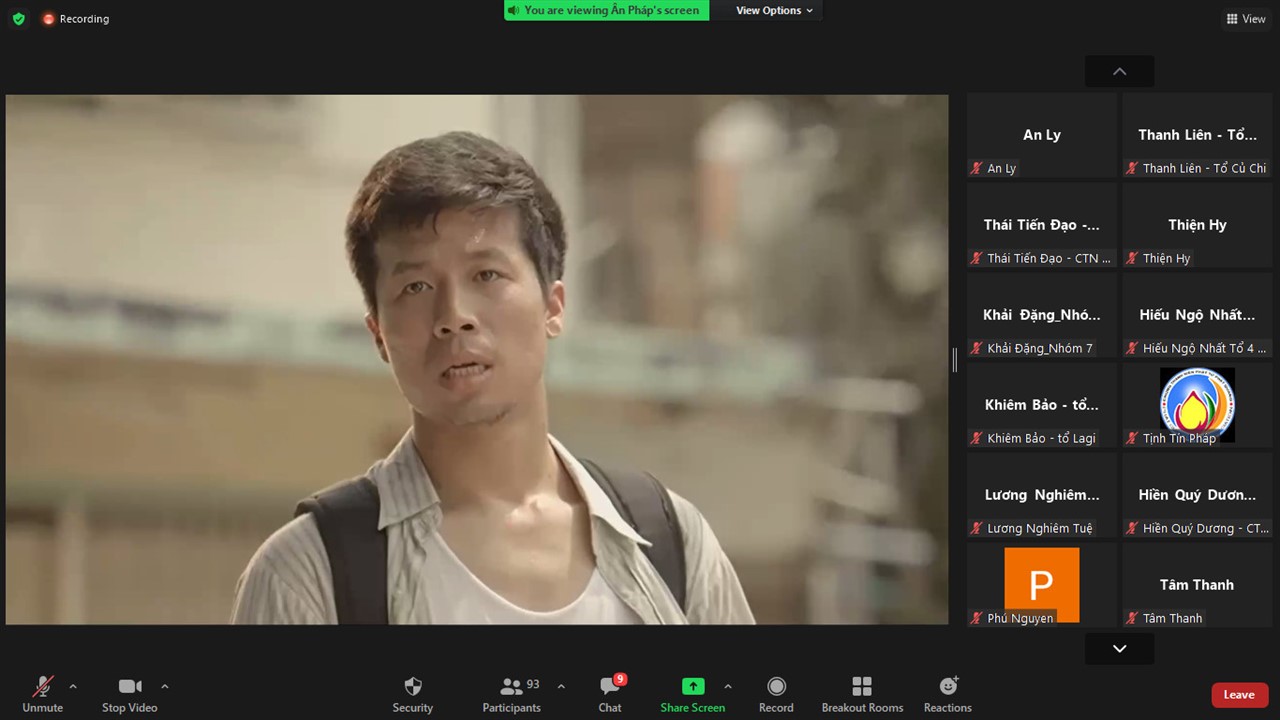
Task: Expand video settings arrow next to Stop Video
Action: coord(165,686)
